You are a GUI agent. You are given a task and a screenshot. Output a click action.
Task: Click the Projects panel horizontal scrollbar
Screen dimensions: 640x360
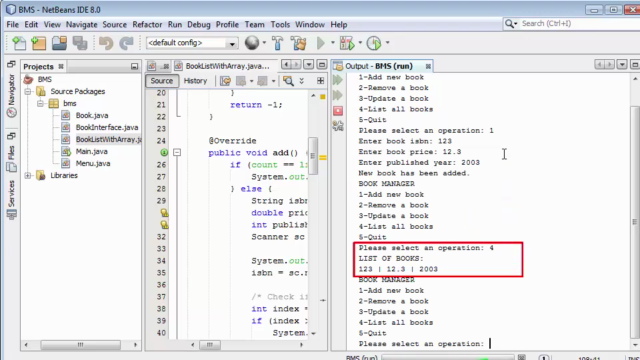[80, 345]
